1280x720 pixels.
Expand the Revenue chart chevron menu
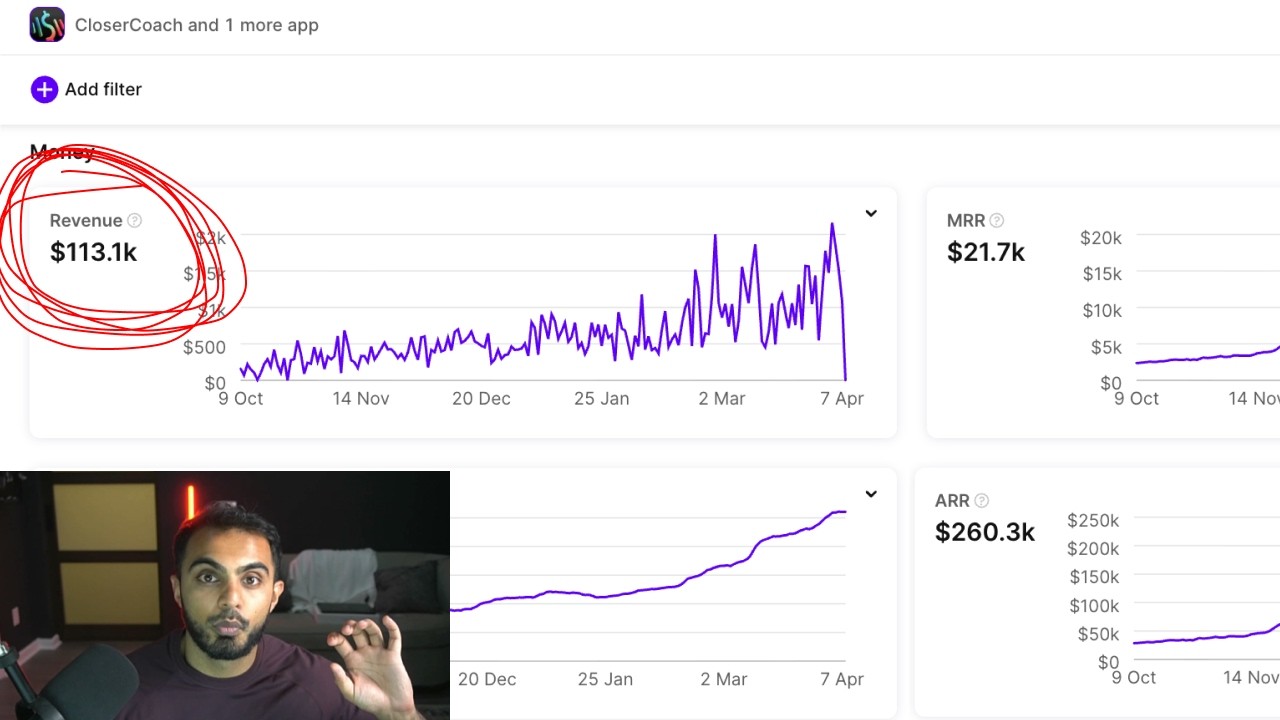[871, 213]
